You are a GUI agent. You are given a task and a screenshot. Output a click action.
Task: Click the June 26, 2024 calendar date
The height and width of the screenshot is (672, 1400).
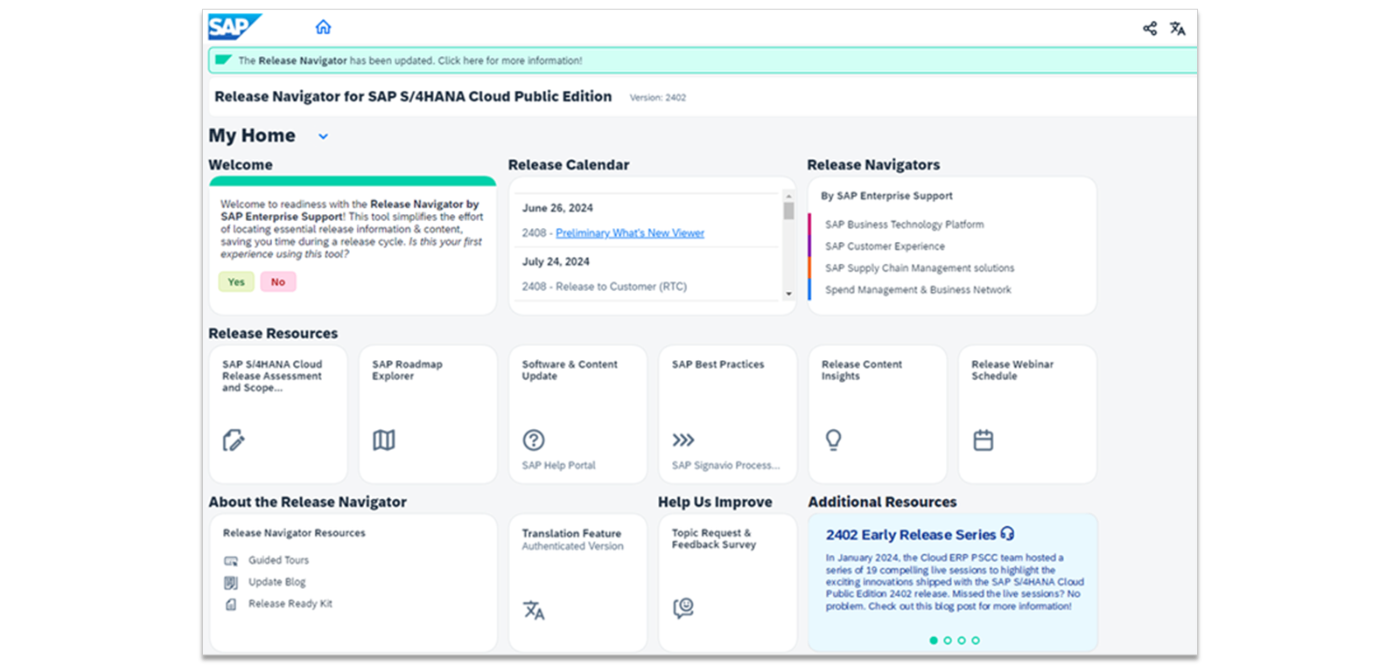[x=557, y=208]
